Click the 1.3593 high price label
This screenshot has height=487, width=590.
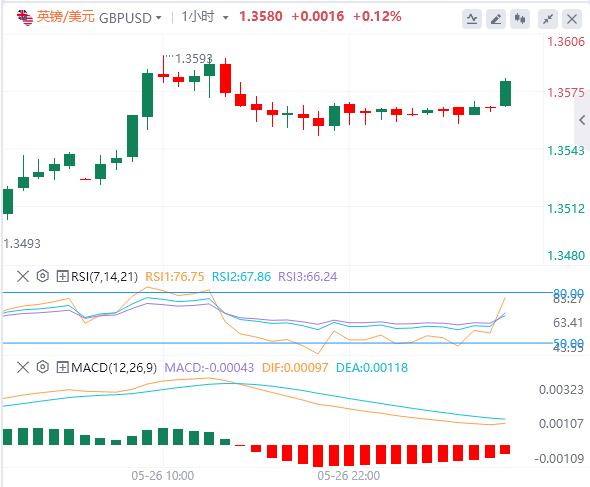194,58
